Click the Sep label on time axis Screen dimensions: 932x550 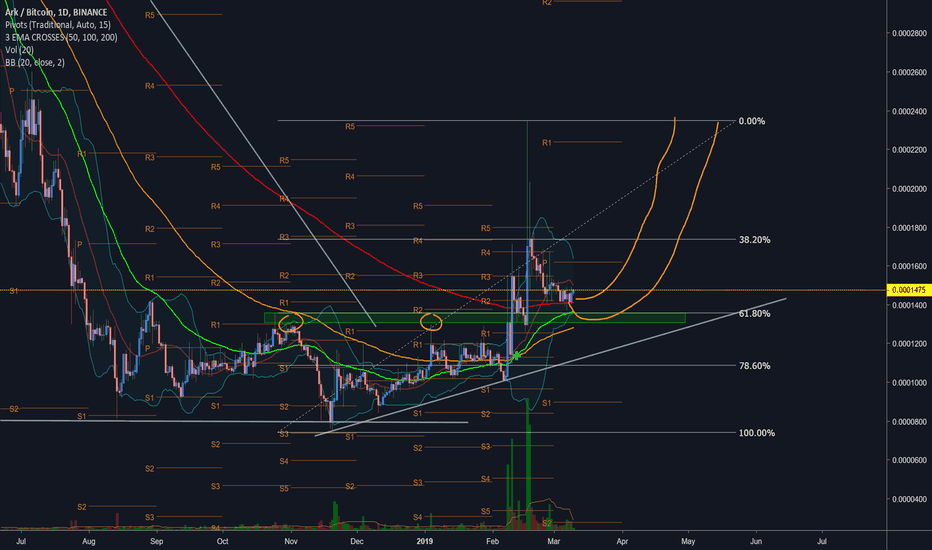[156, 541]
